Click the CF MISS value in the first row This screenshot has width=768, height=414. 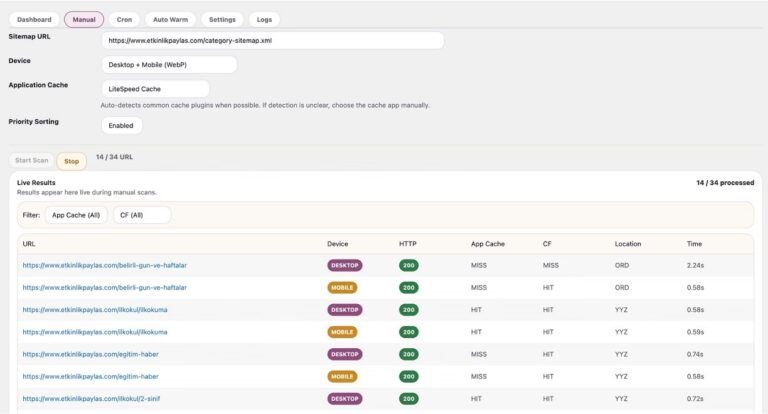(x=551, y=266)
